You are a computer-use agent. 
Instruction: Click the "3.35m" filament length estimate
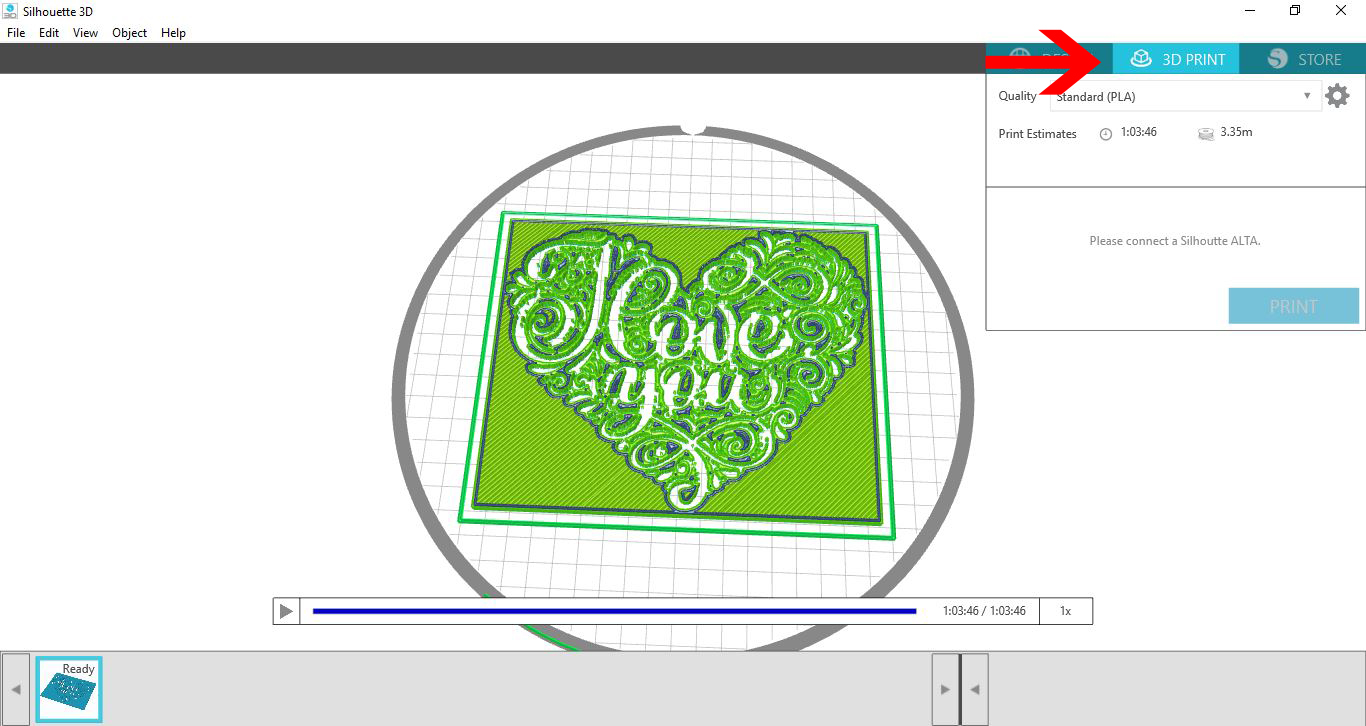(x=1237, y=132)
